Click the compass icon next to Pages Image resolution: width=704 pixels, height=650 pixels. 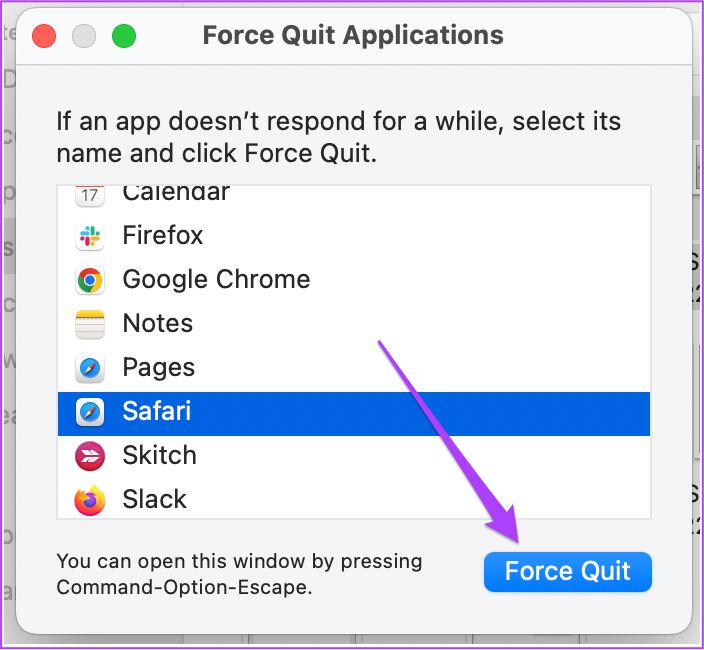(x=90, y=368)
